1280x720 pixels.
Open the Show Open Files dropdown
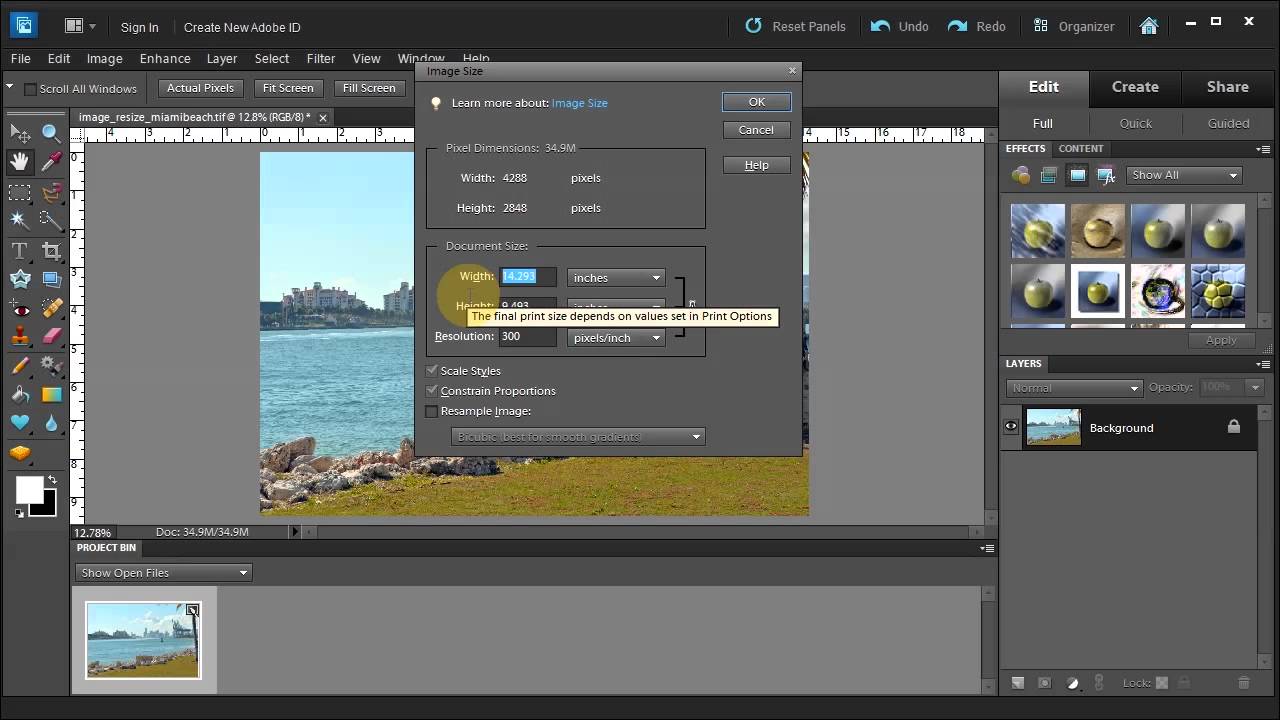pos(163,573)
